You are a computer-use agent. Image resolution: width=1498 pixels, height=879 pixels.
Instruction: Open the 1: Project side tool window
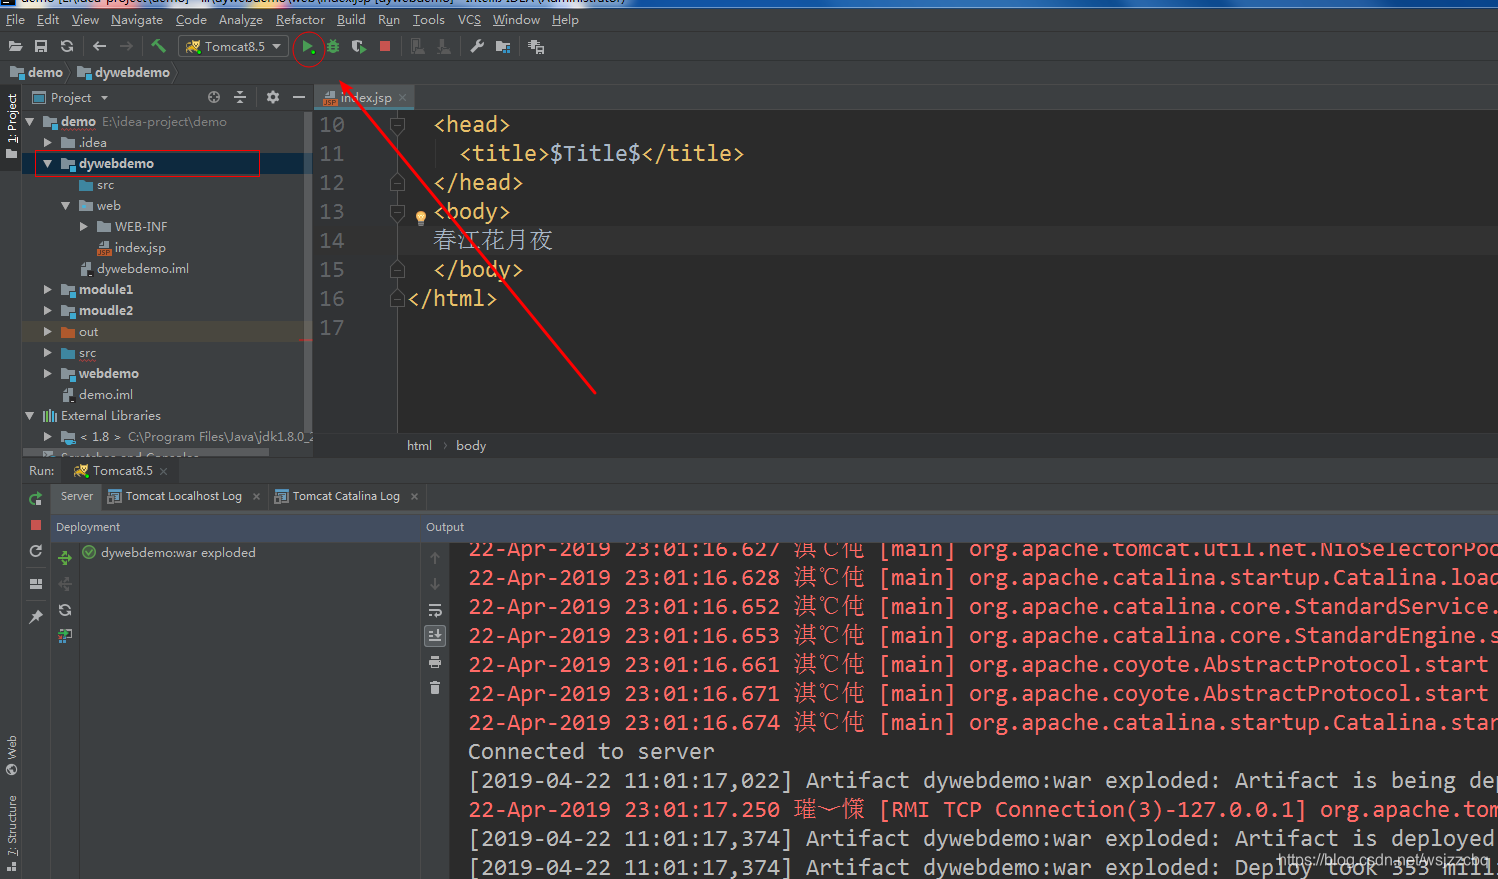click(12, 126)
